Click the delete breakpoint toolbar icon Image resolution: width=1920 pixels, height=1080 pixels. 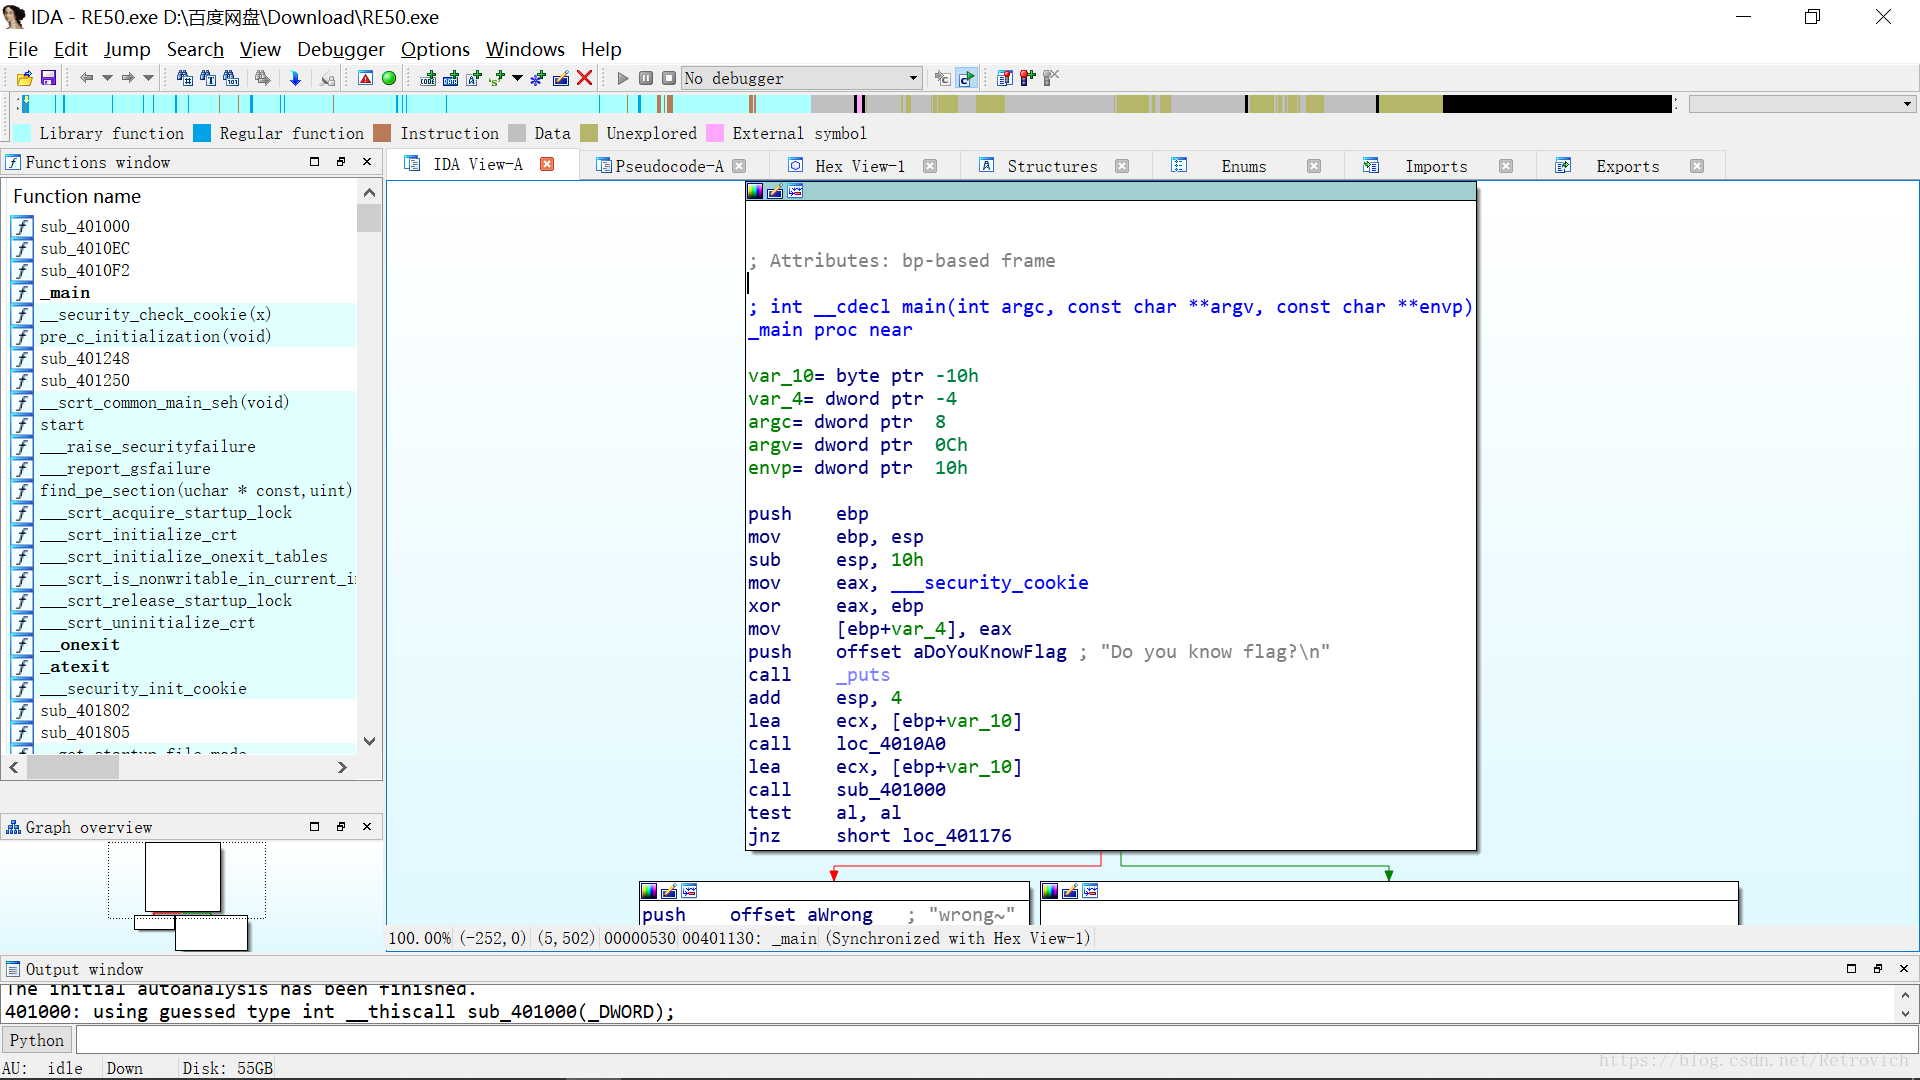1051,78
